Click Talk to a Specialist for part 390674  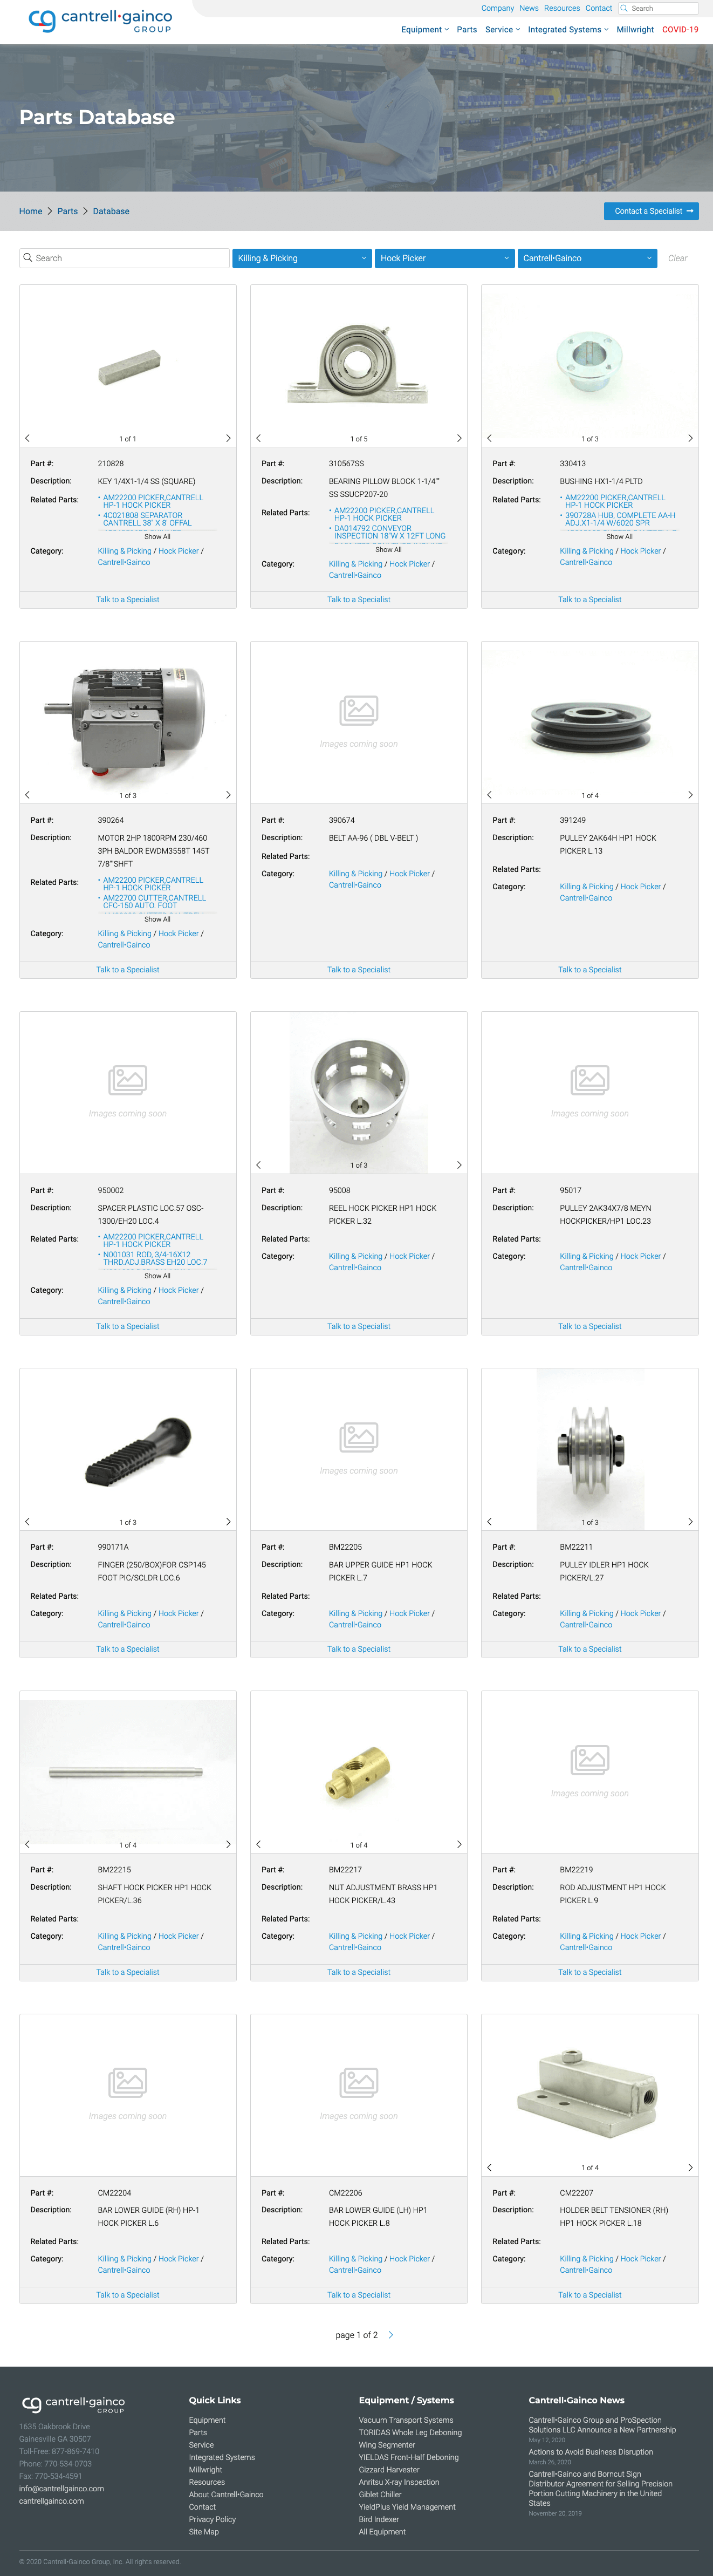(359, 970)
